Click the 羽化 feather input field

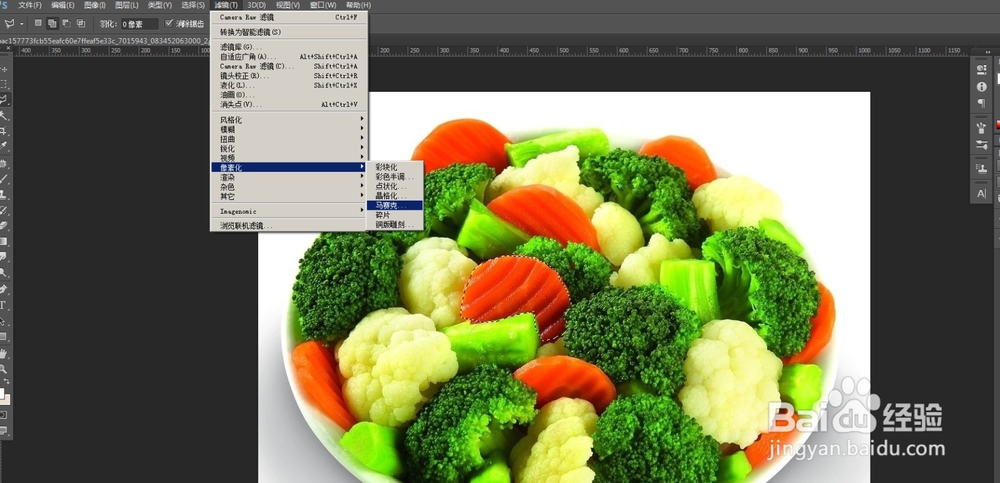click(x=139, y=24)
